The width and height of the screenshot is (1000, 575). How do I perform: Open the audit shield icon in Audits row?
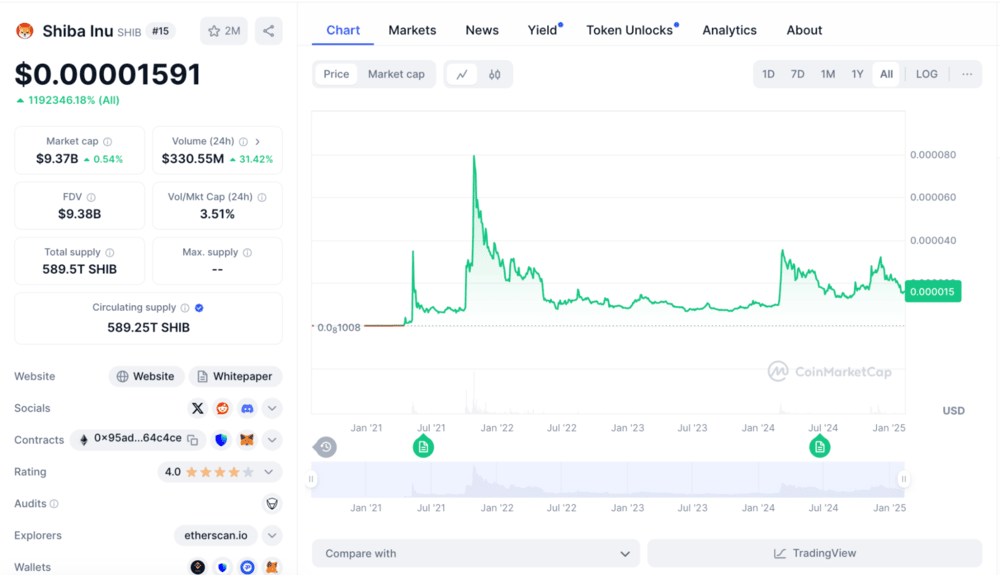271,504
